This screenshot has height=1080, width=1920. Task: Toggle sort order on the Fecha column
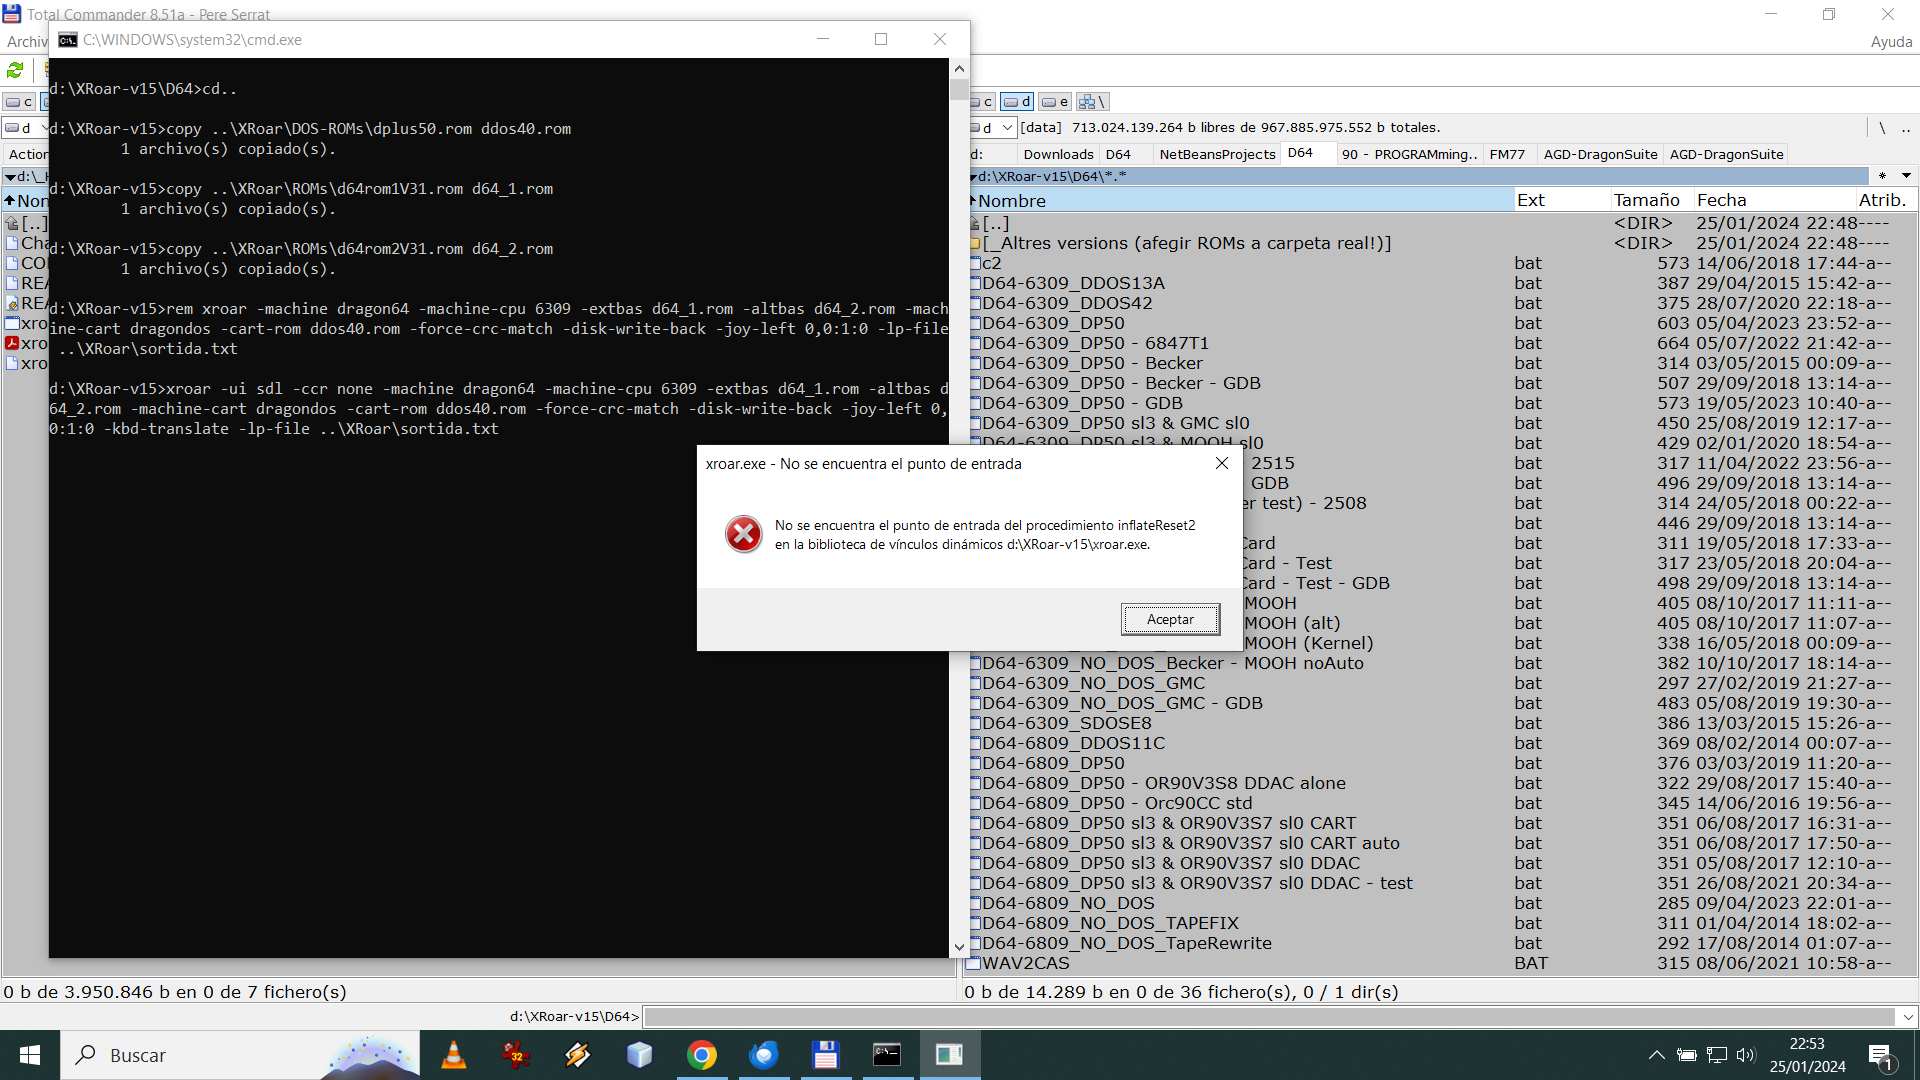[1722, 200]
